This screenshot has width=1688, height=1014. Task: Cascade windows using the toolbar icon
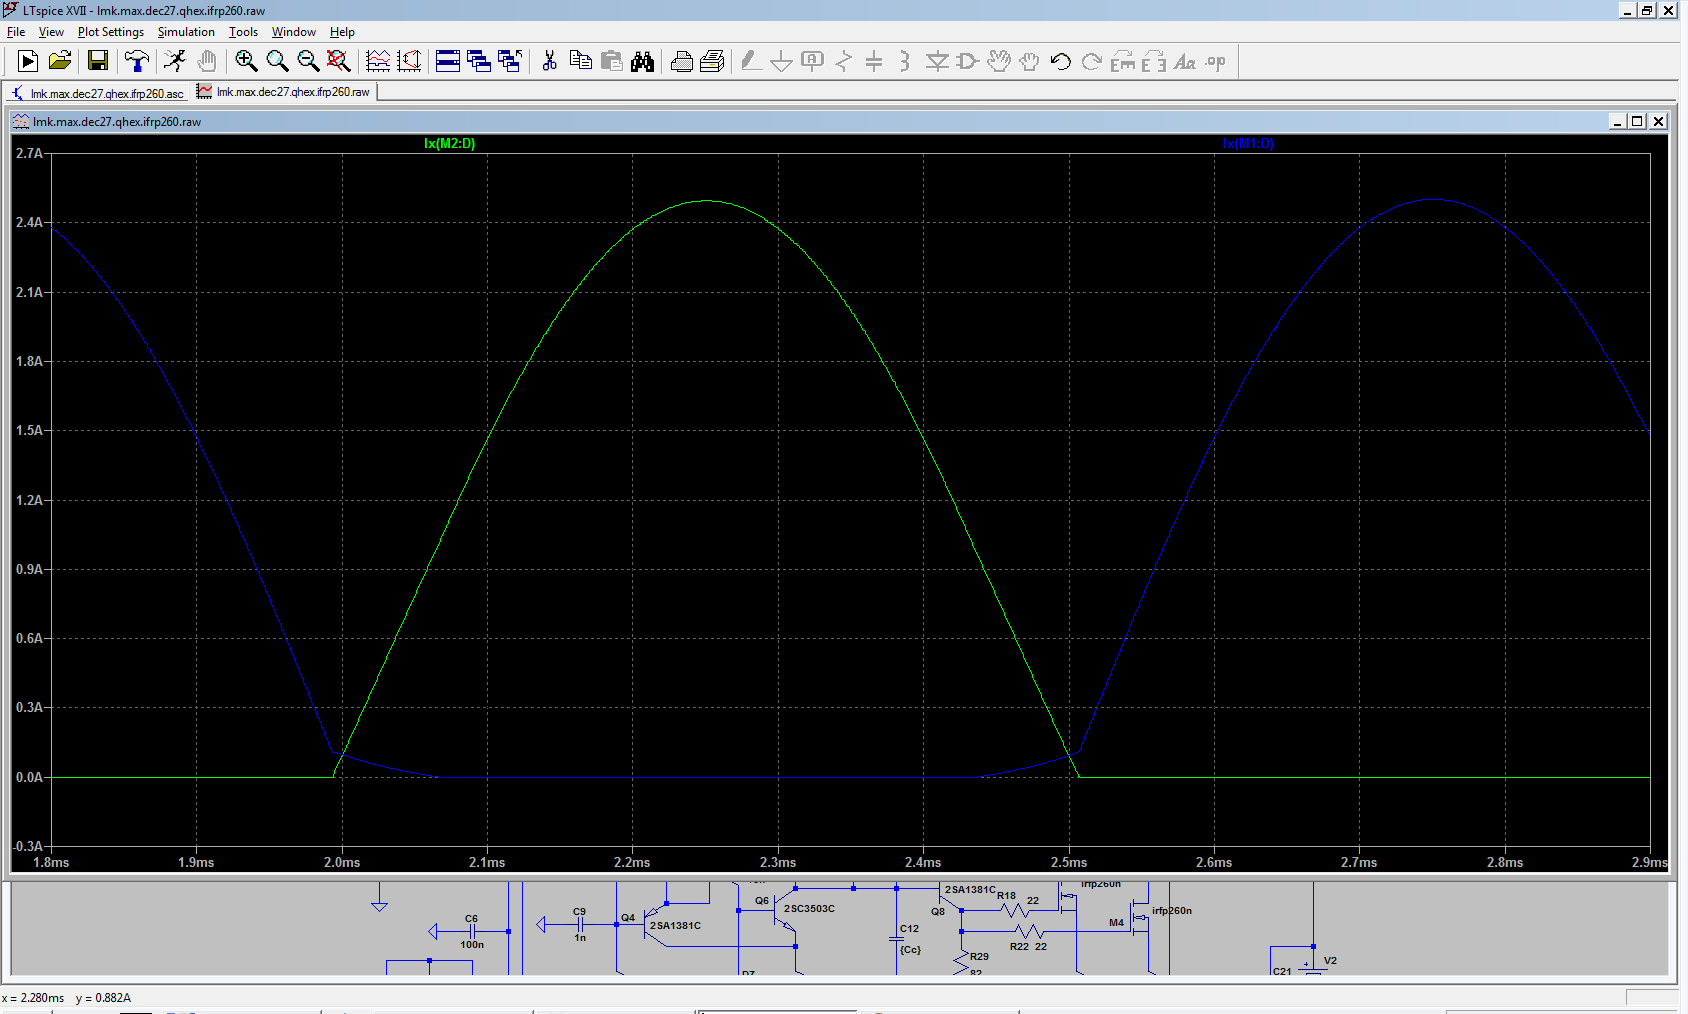[x=479, y=62]
